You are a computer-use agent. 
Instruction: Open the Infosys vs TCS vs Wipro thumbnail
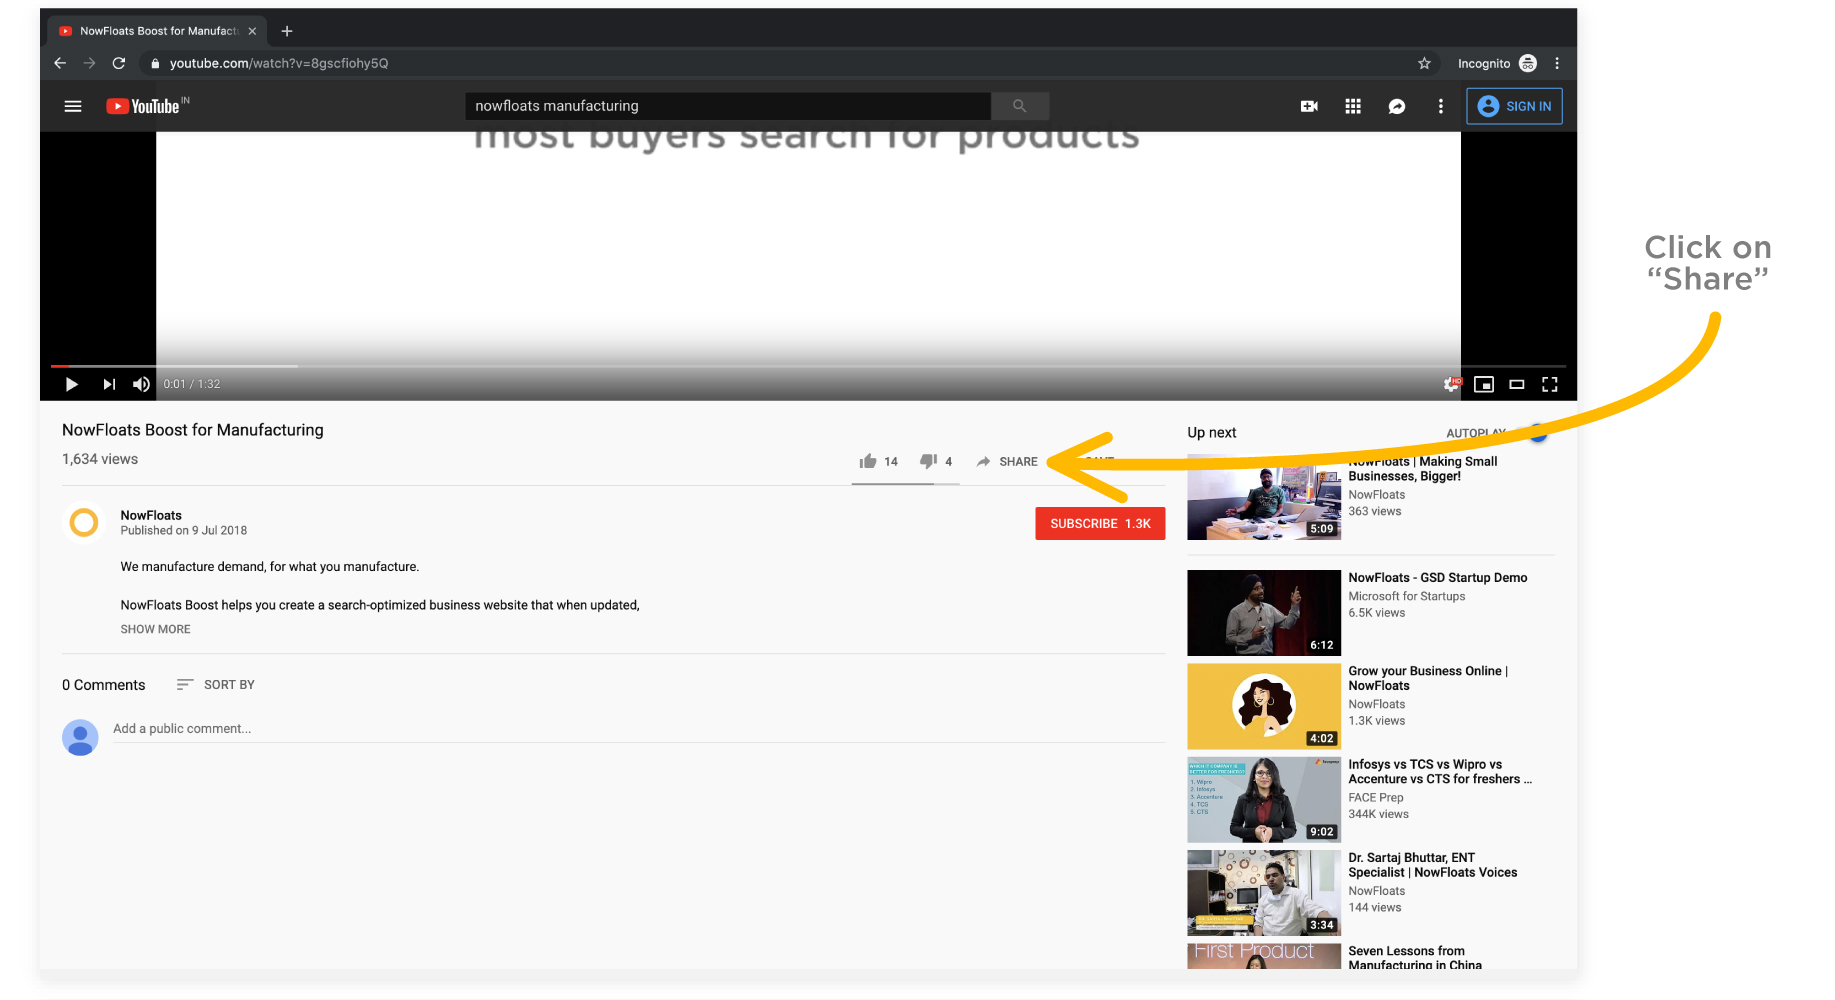coord(1264,799)
